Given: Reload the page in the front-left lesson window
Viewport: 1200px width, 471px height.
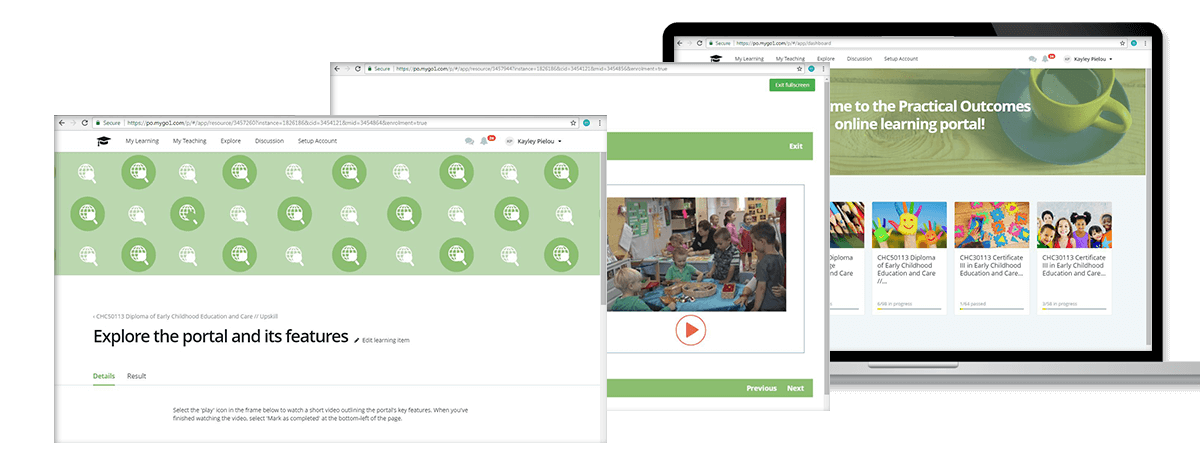Looking at the screenshot, I should coord(85,122).
